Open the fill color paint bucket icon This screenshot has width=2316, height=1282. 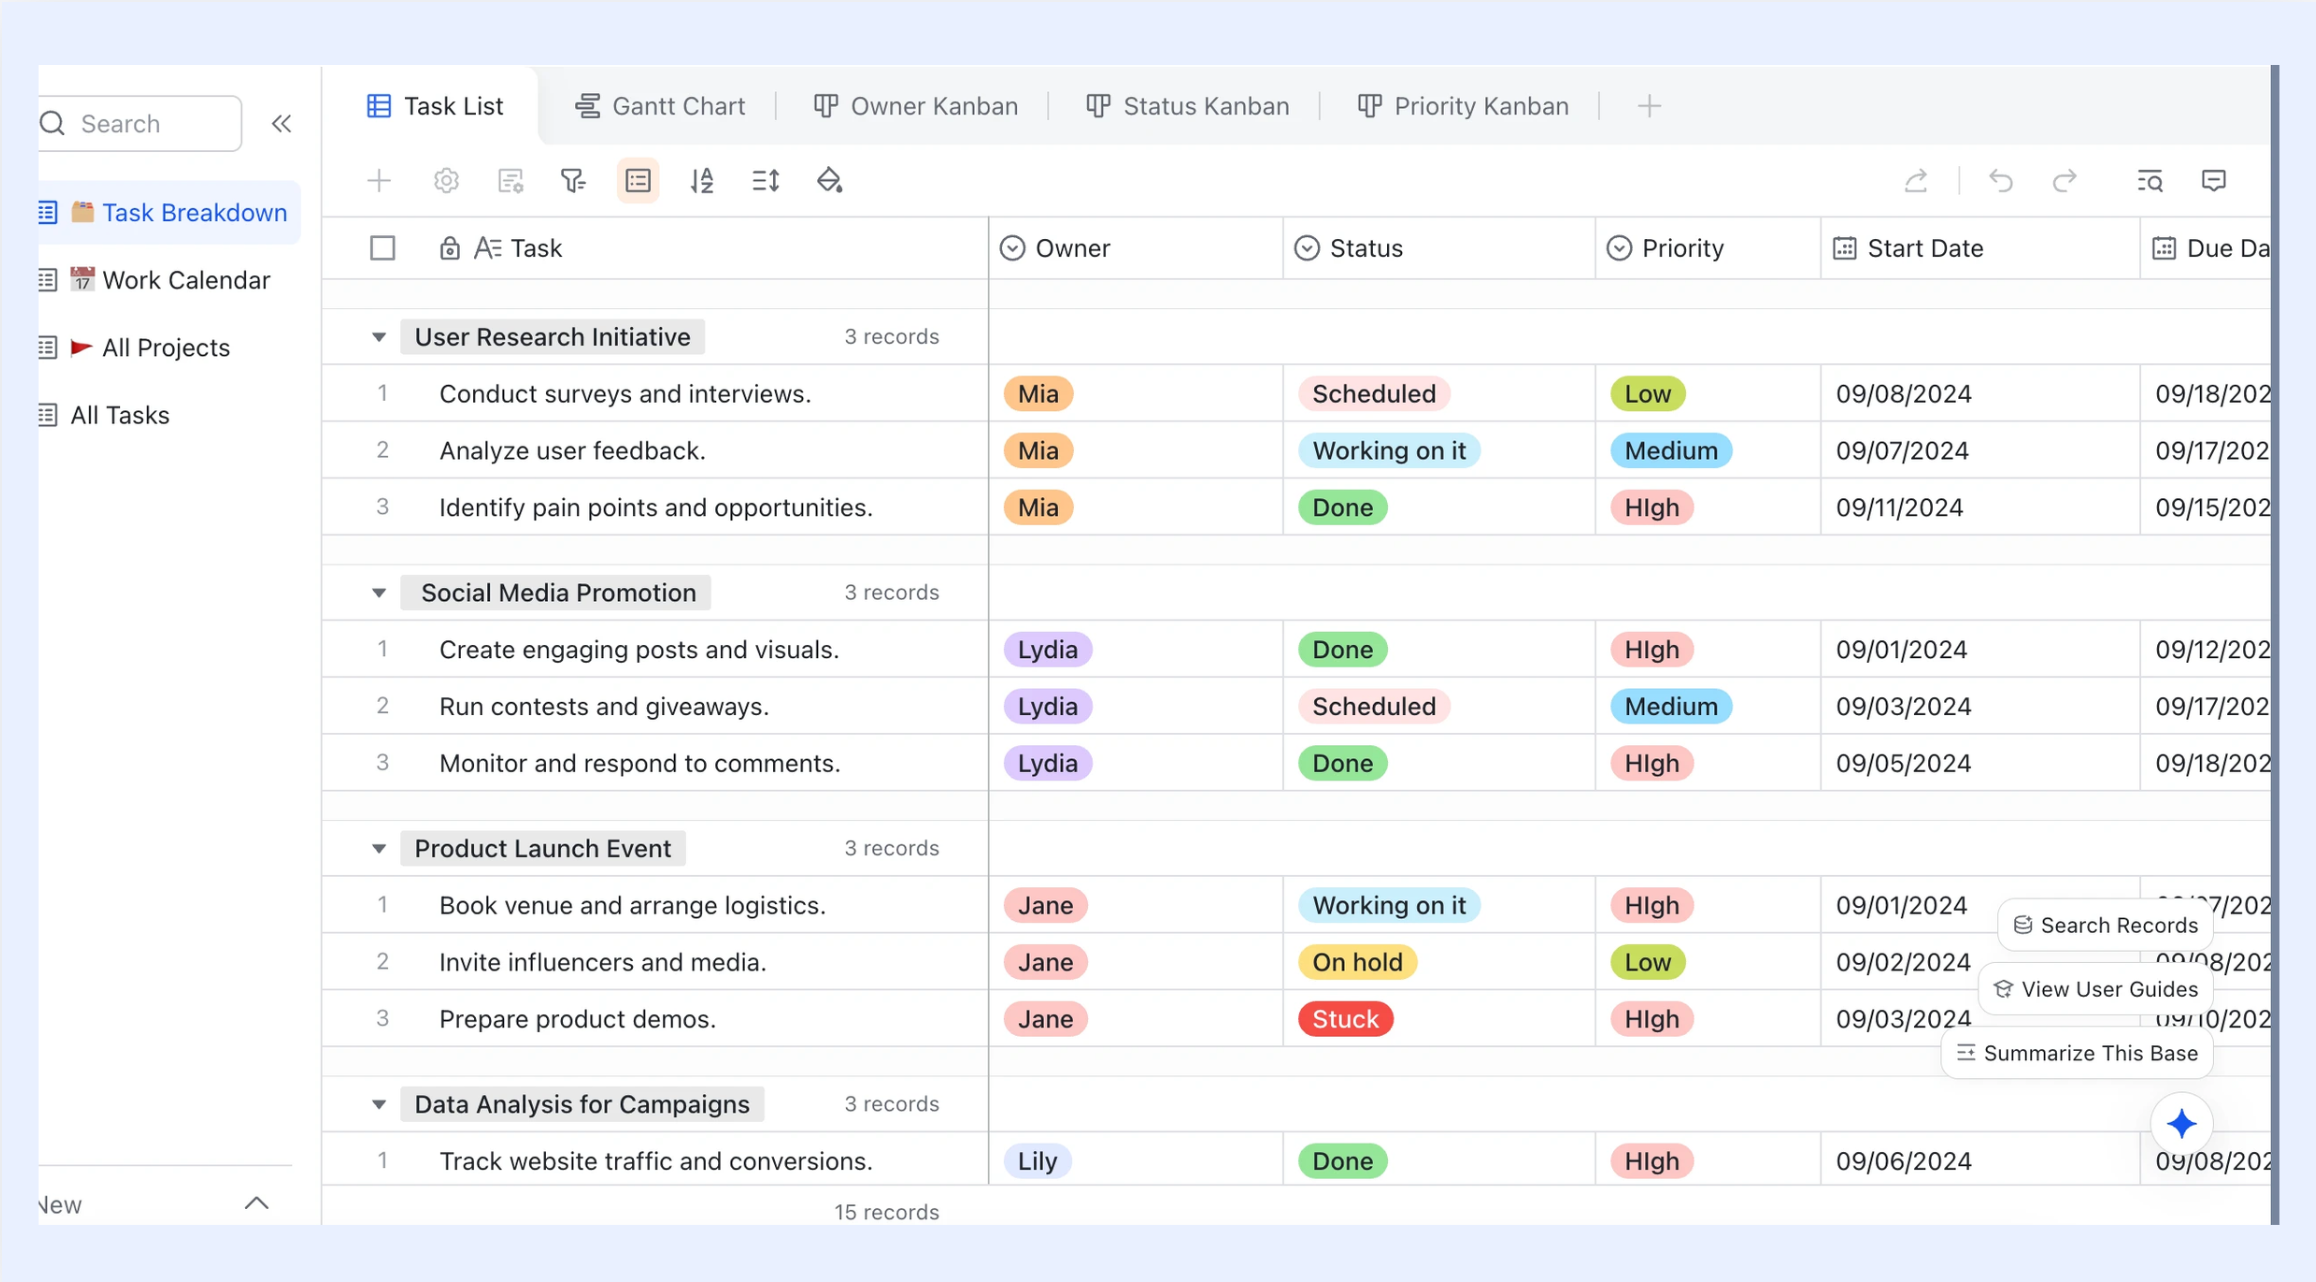[830, 180]
